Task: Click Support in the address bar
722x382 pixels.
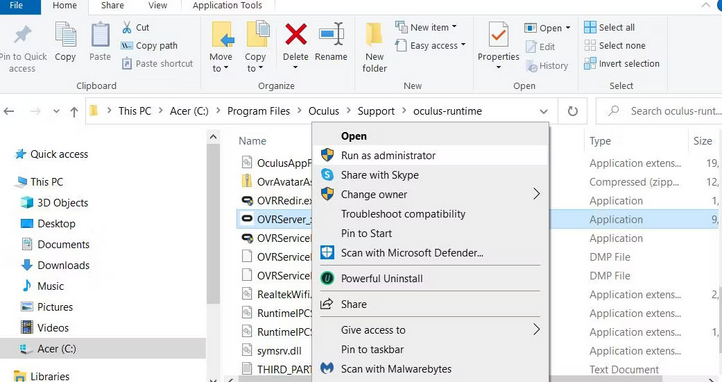Action: [376, 111]
